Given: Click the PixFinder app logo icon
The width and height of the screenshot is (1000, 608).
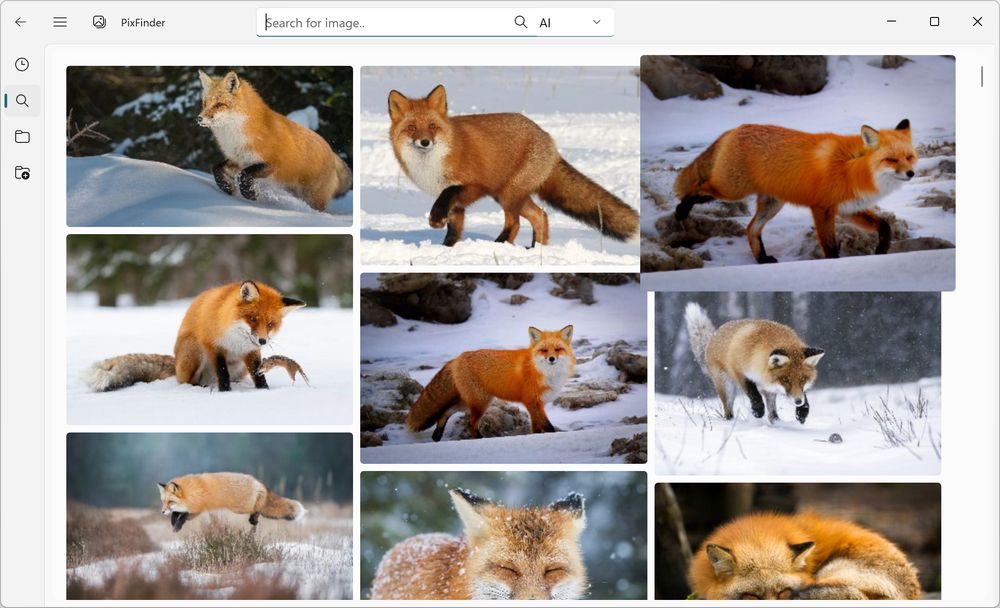Looking at the screenshot, I should click(x=99, y=22).
